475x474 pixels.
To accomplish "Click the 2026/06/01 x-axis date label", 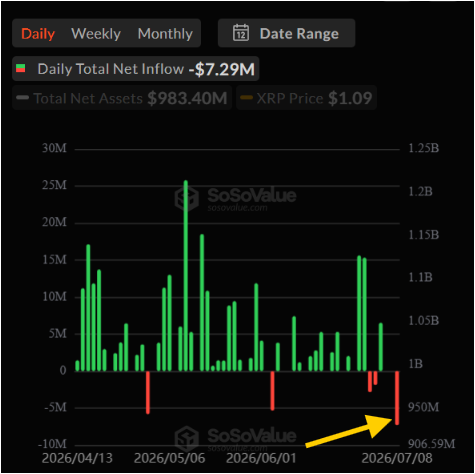I will point(261,458).
